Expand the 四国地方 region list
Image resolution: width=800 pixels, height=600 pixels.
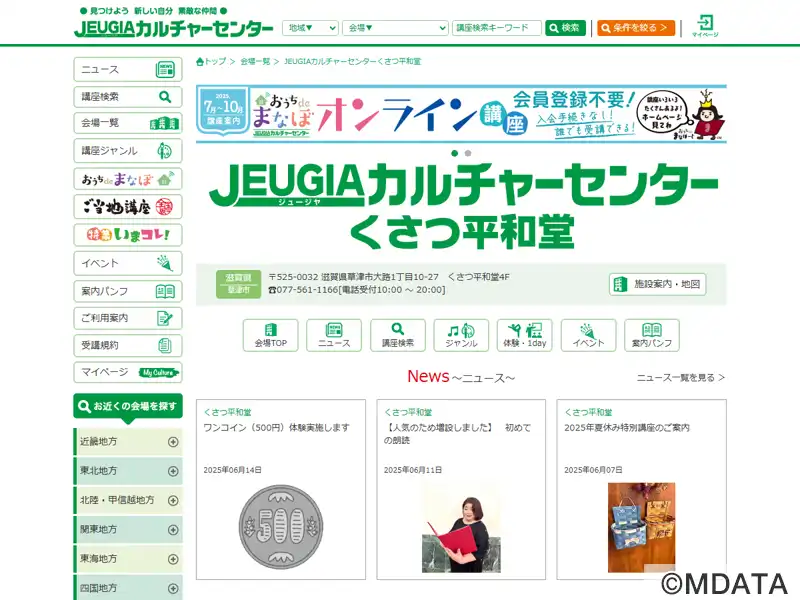point(128,588)
